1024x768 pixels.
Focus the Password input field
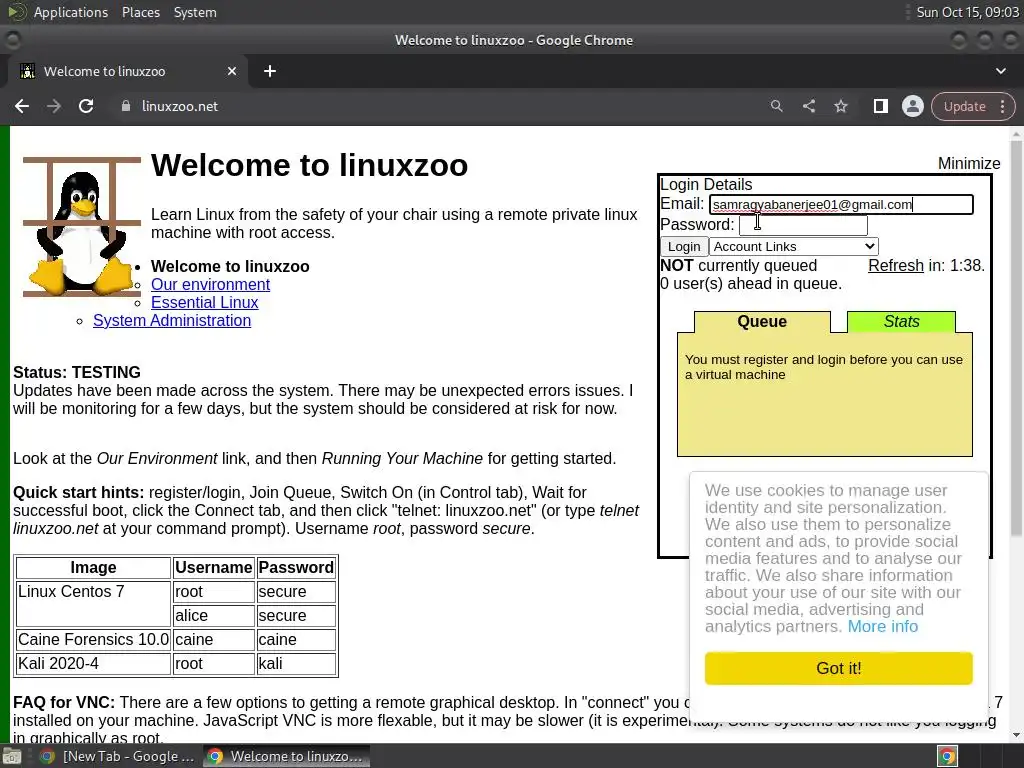pyautogui.click(x=803, y=225)
